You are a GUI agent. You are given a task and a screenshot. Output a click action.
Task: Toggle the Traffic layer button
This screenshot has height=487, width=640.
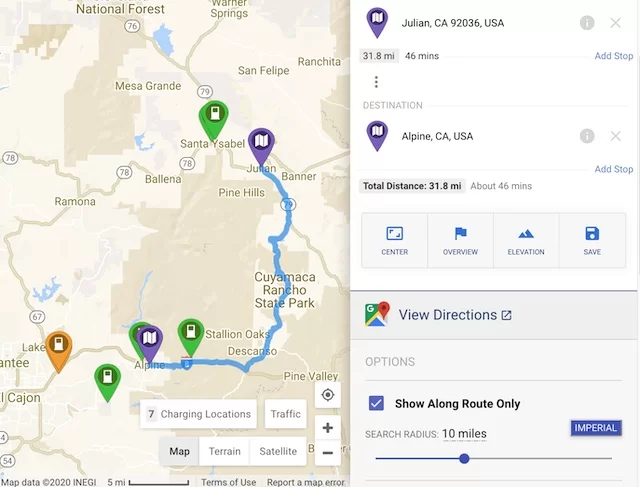[286, 414]
